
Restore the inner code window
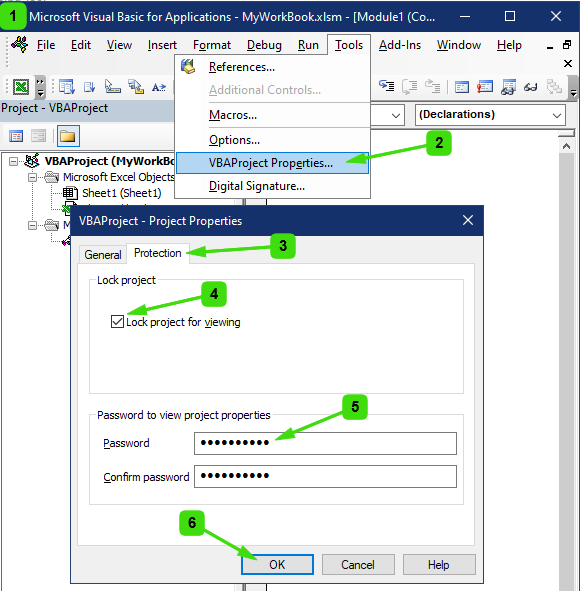(567, 45)
